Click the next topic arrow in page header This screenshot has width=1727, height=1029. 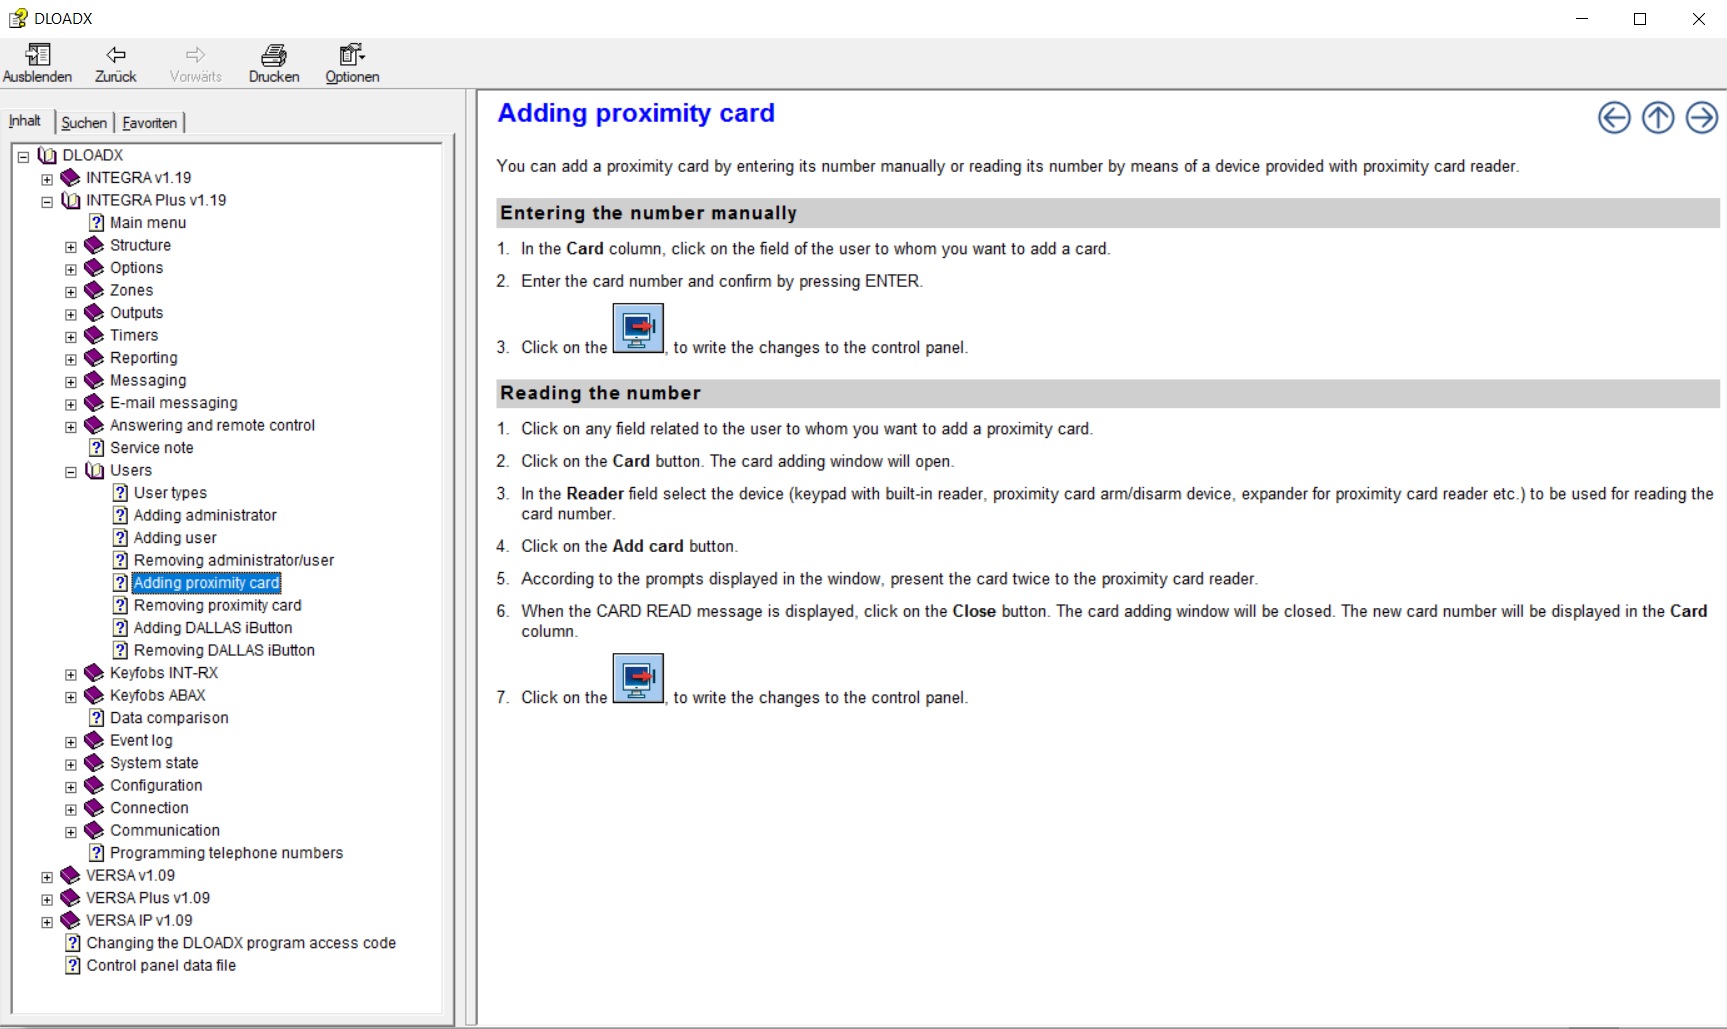(1702, 118)
